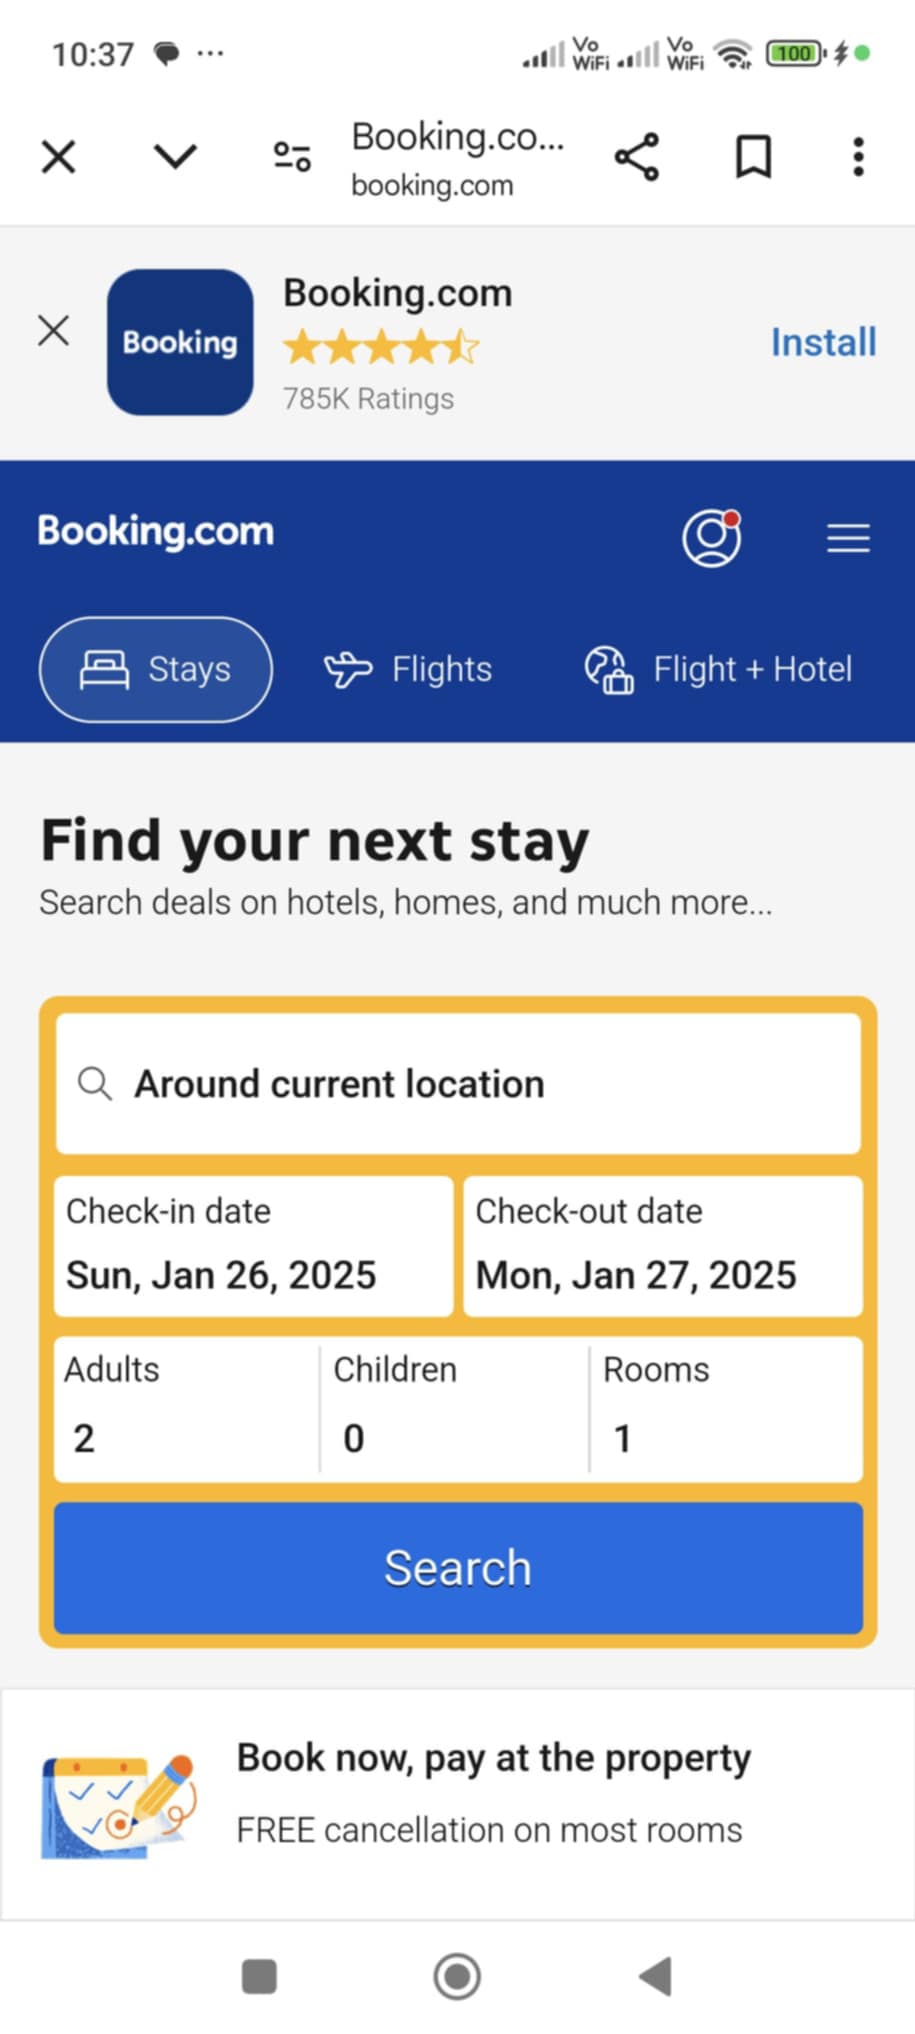Minimize browser using the down chevron
Image resolution: width=915 pixels, height=2034 pixels.
175,157
